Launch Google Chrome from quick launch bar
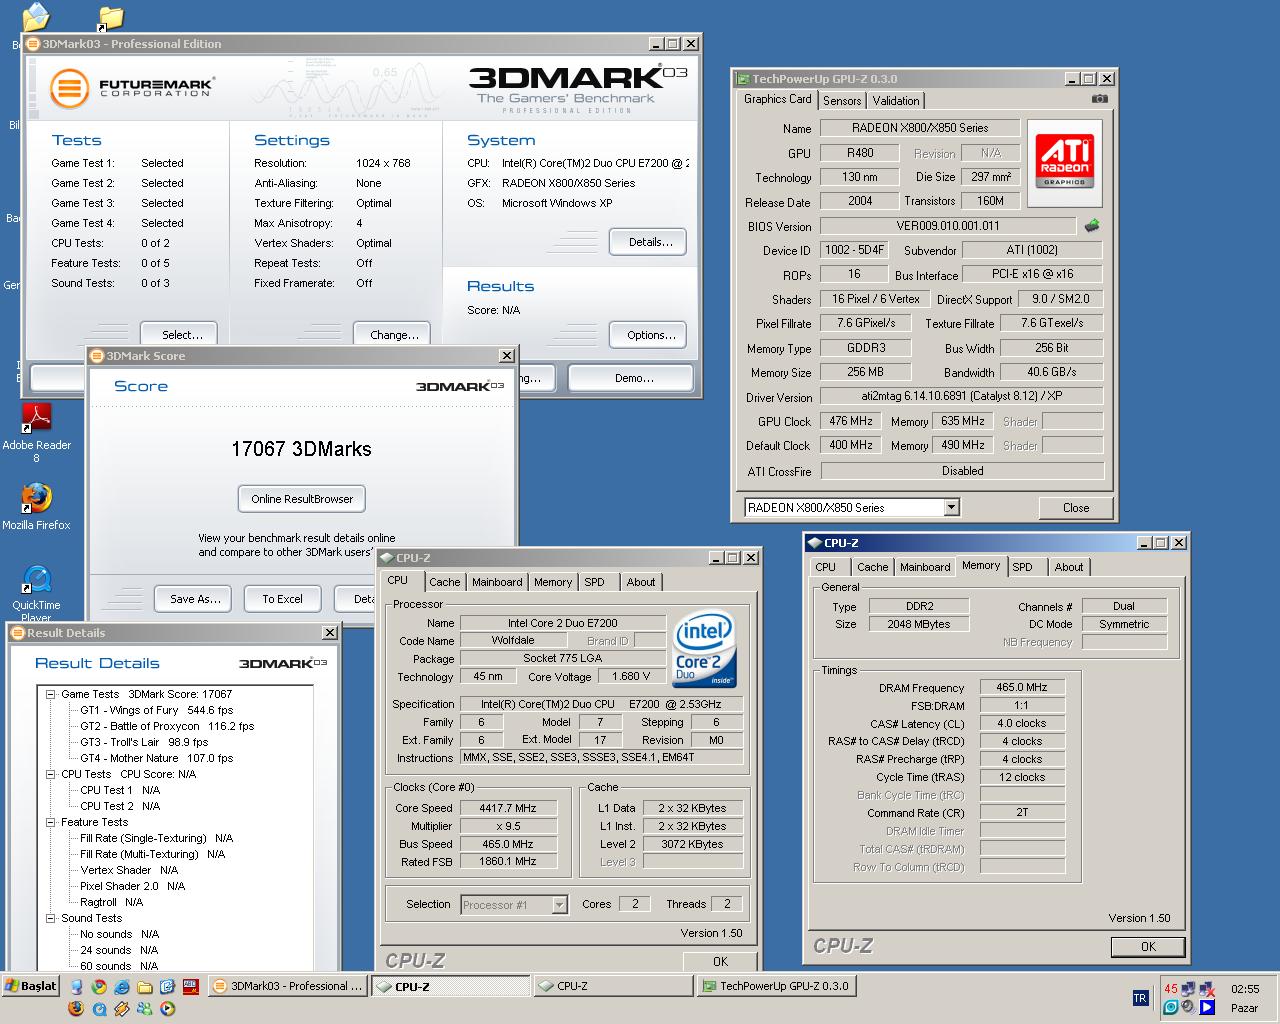 99,986
